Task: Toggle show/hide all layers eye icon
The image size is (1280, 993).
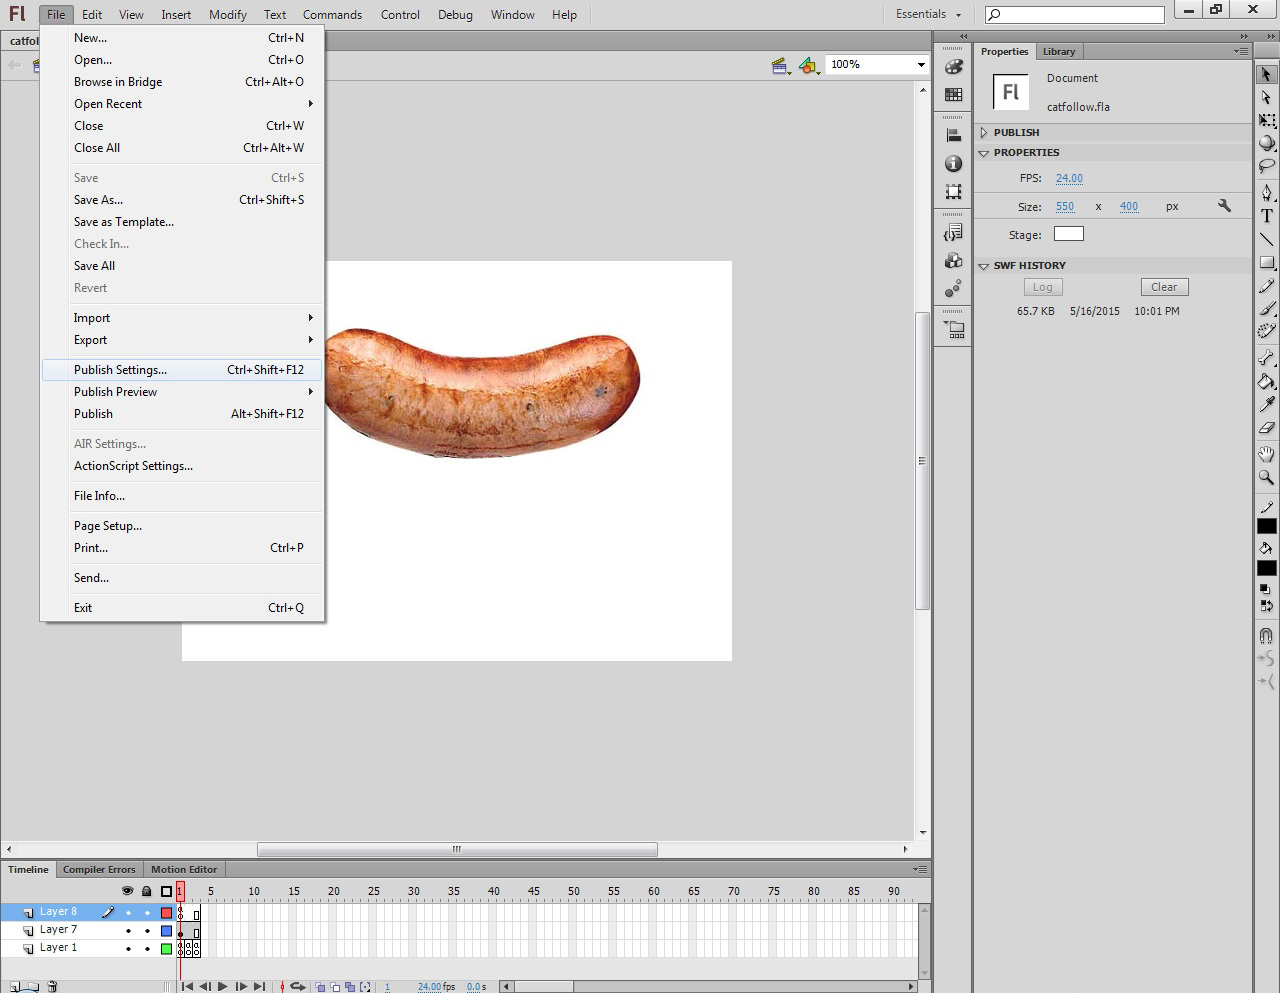Action: tap(127, 891)
